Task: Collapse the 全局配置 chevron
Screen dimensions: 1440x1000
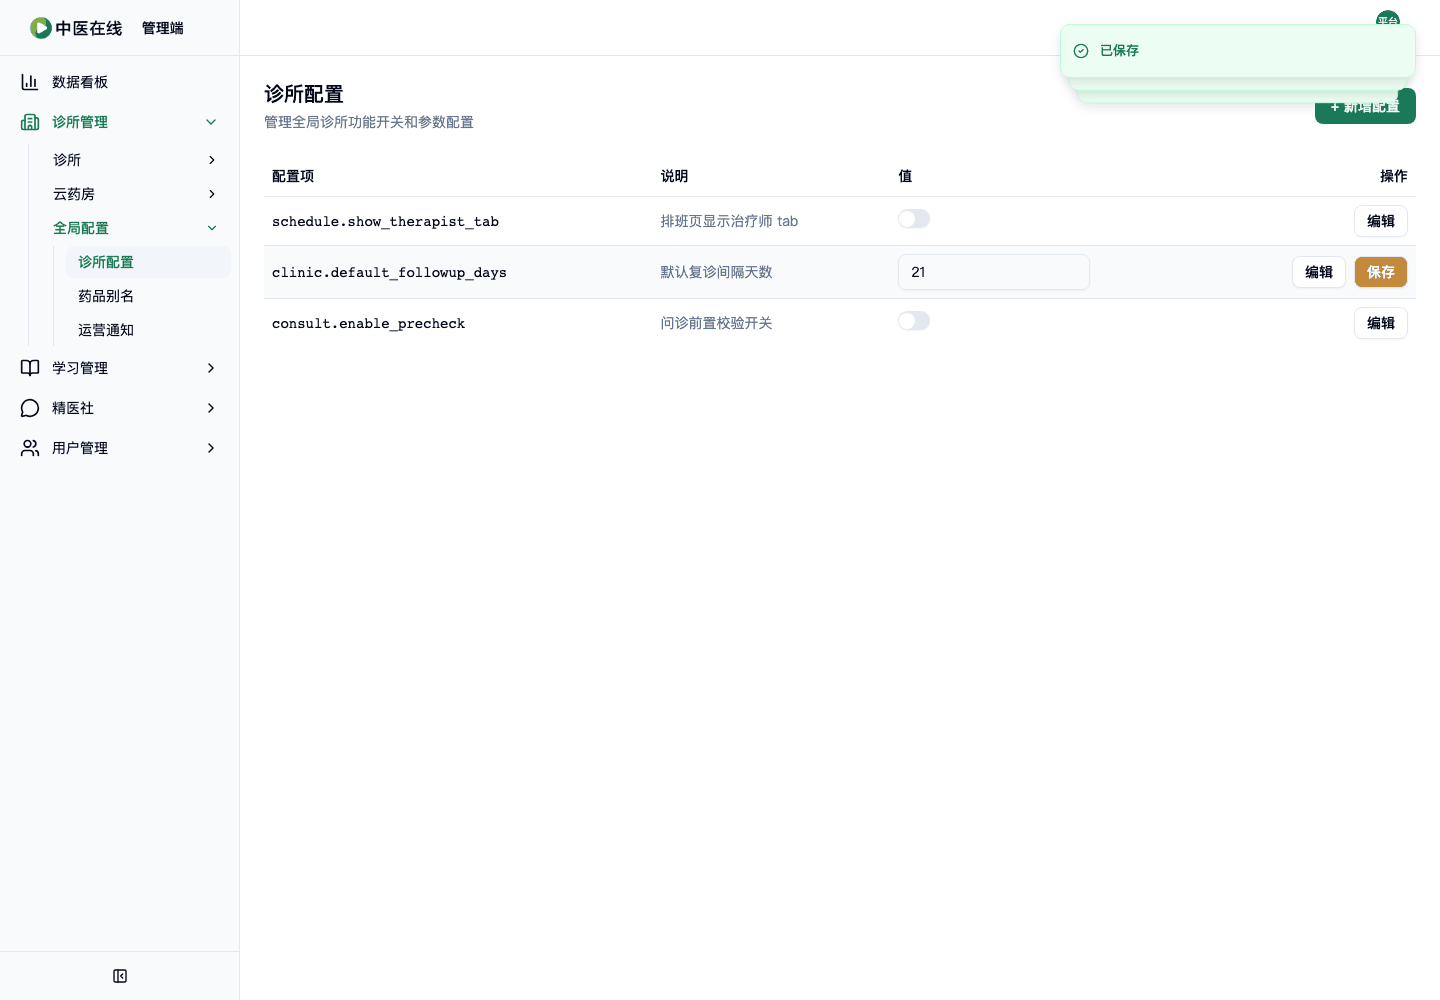Action: (211, 228)
